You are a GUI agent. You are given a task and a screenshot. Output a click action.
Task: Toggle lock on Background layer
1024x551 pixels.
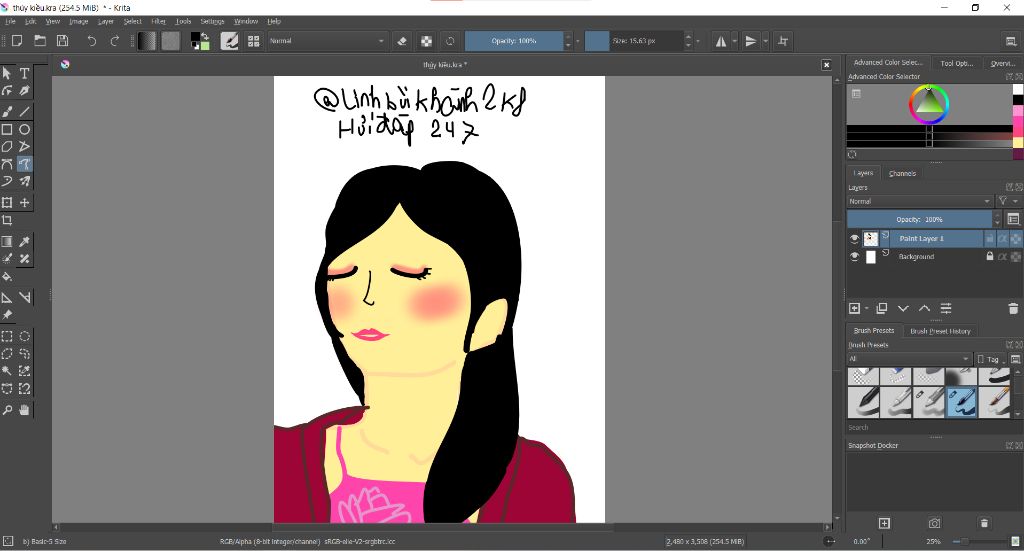989,257
